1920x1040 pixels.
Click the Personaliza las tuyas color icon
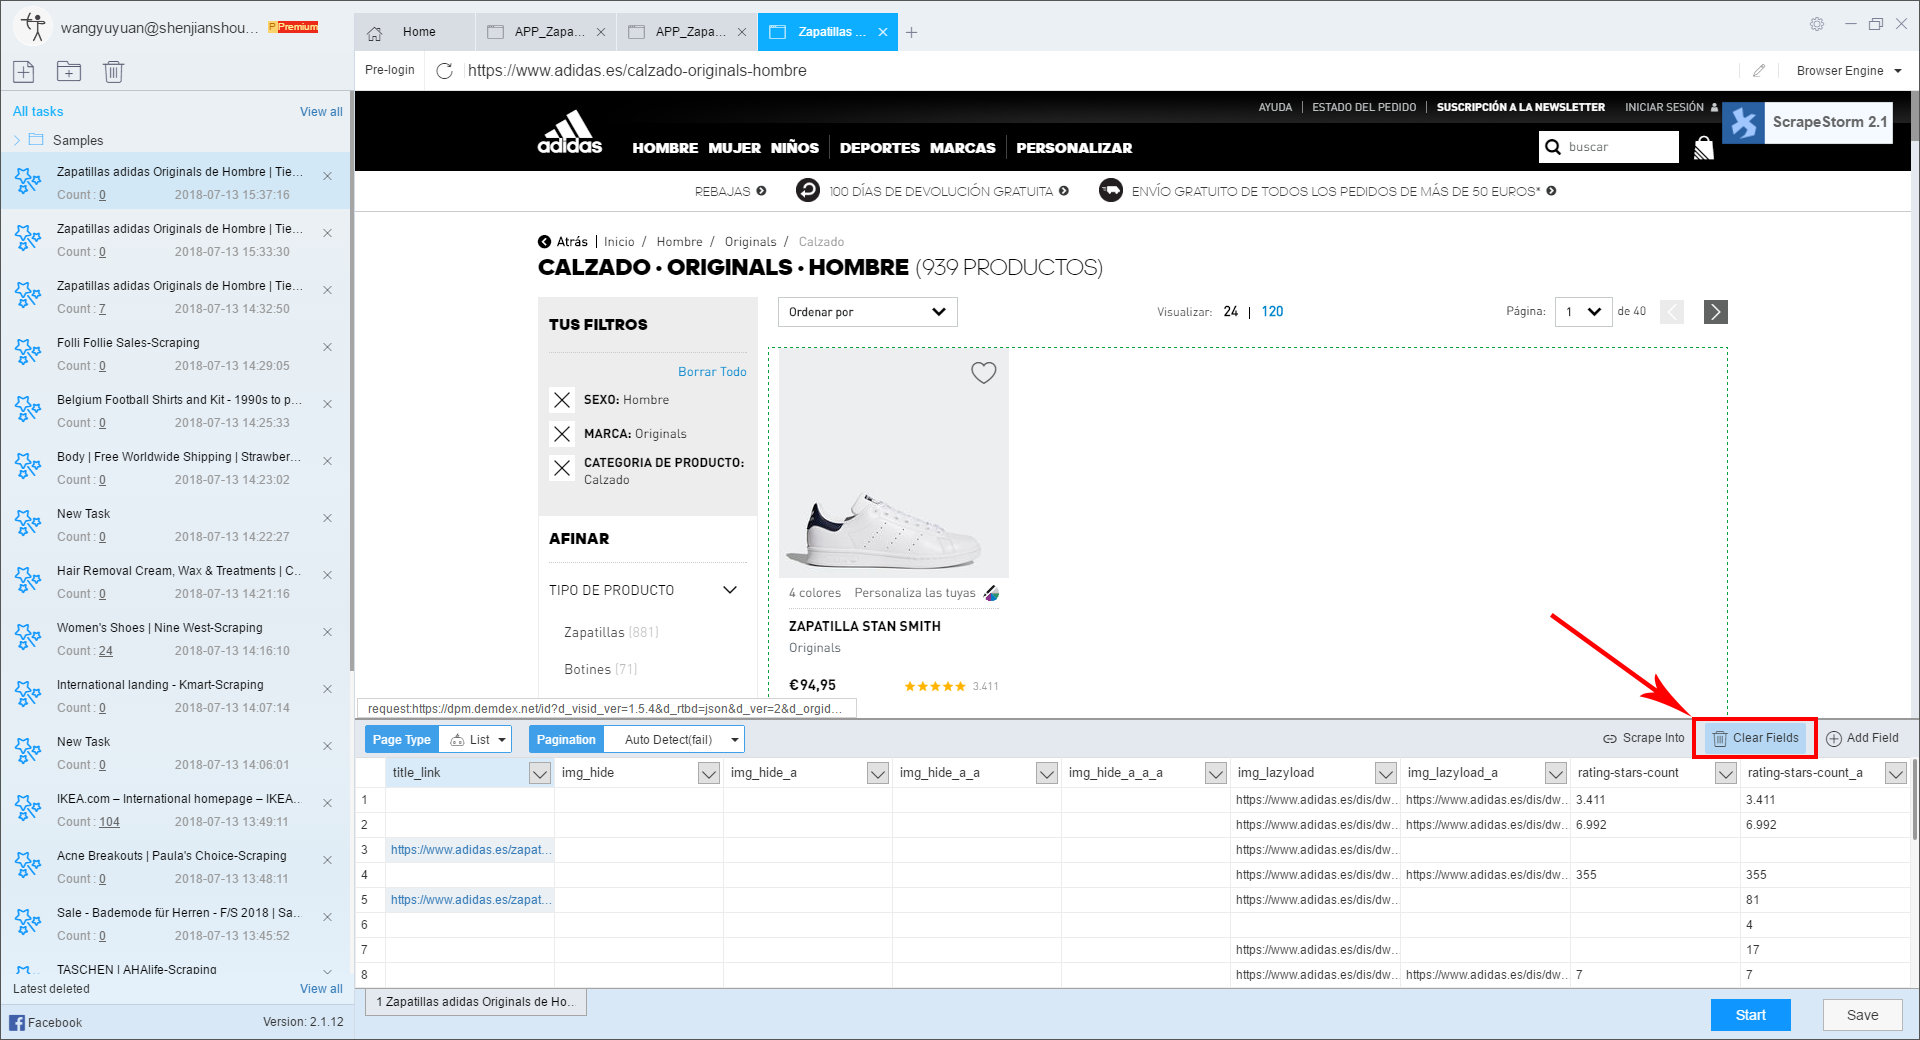(991, 593)
